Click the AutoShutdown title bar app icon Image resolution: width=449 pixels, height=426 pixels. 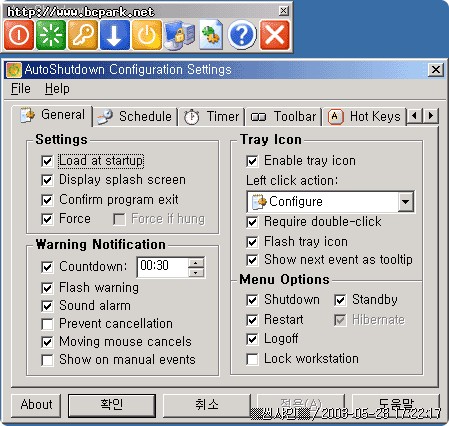[x=14, y=70]
